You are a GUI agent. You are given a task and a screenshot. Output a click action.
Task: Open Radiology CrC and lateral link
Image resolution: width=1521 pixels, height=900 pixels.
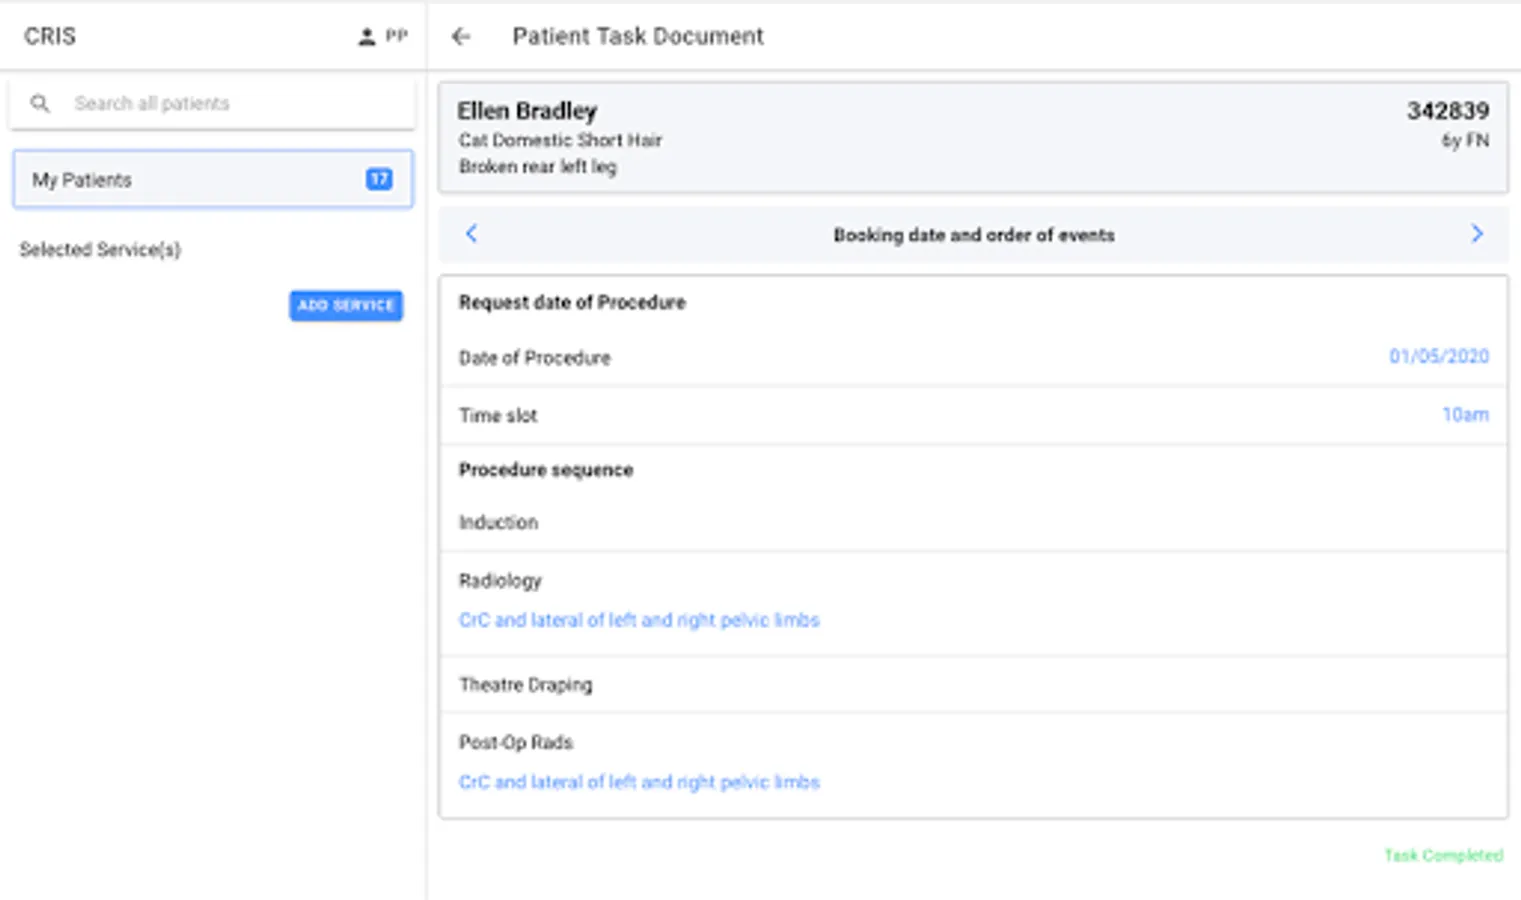pyautogui.click(x=639, y=620)
